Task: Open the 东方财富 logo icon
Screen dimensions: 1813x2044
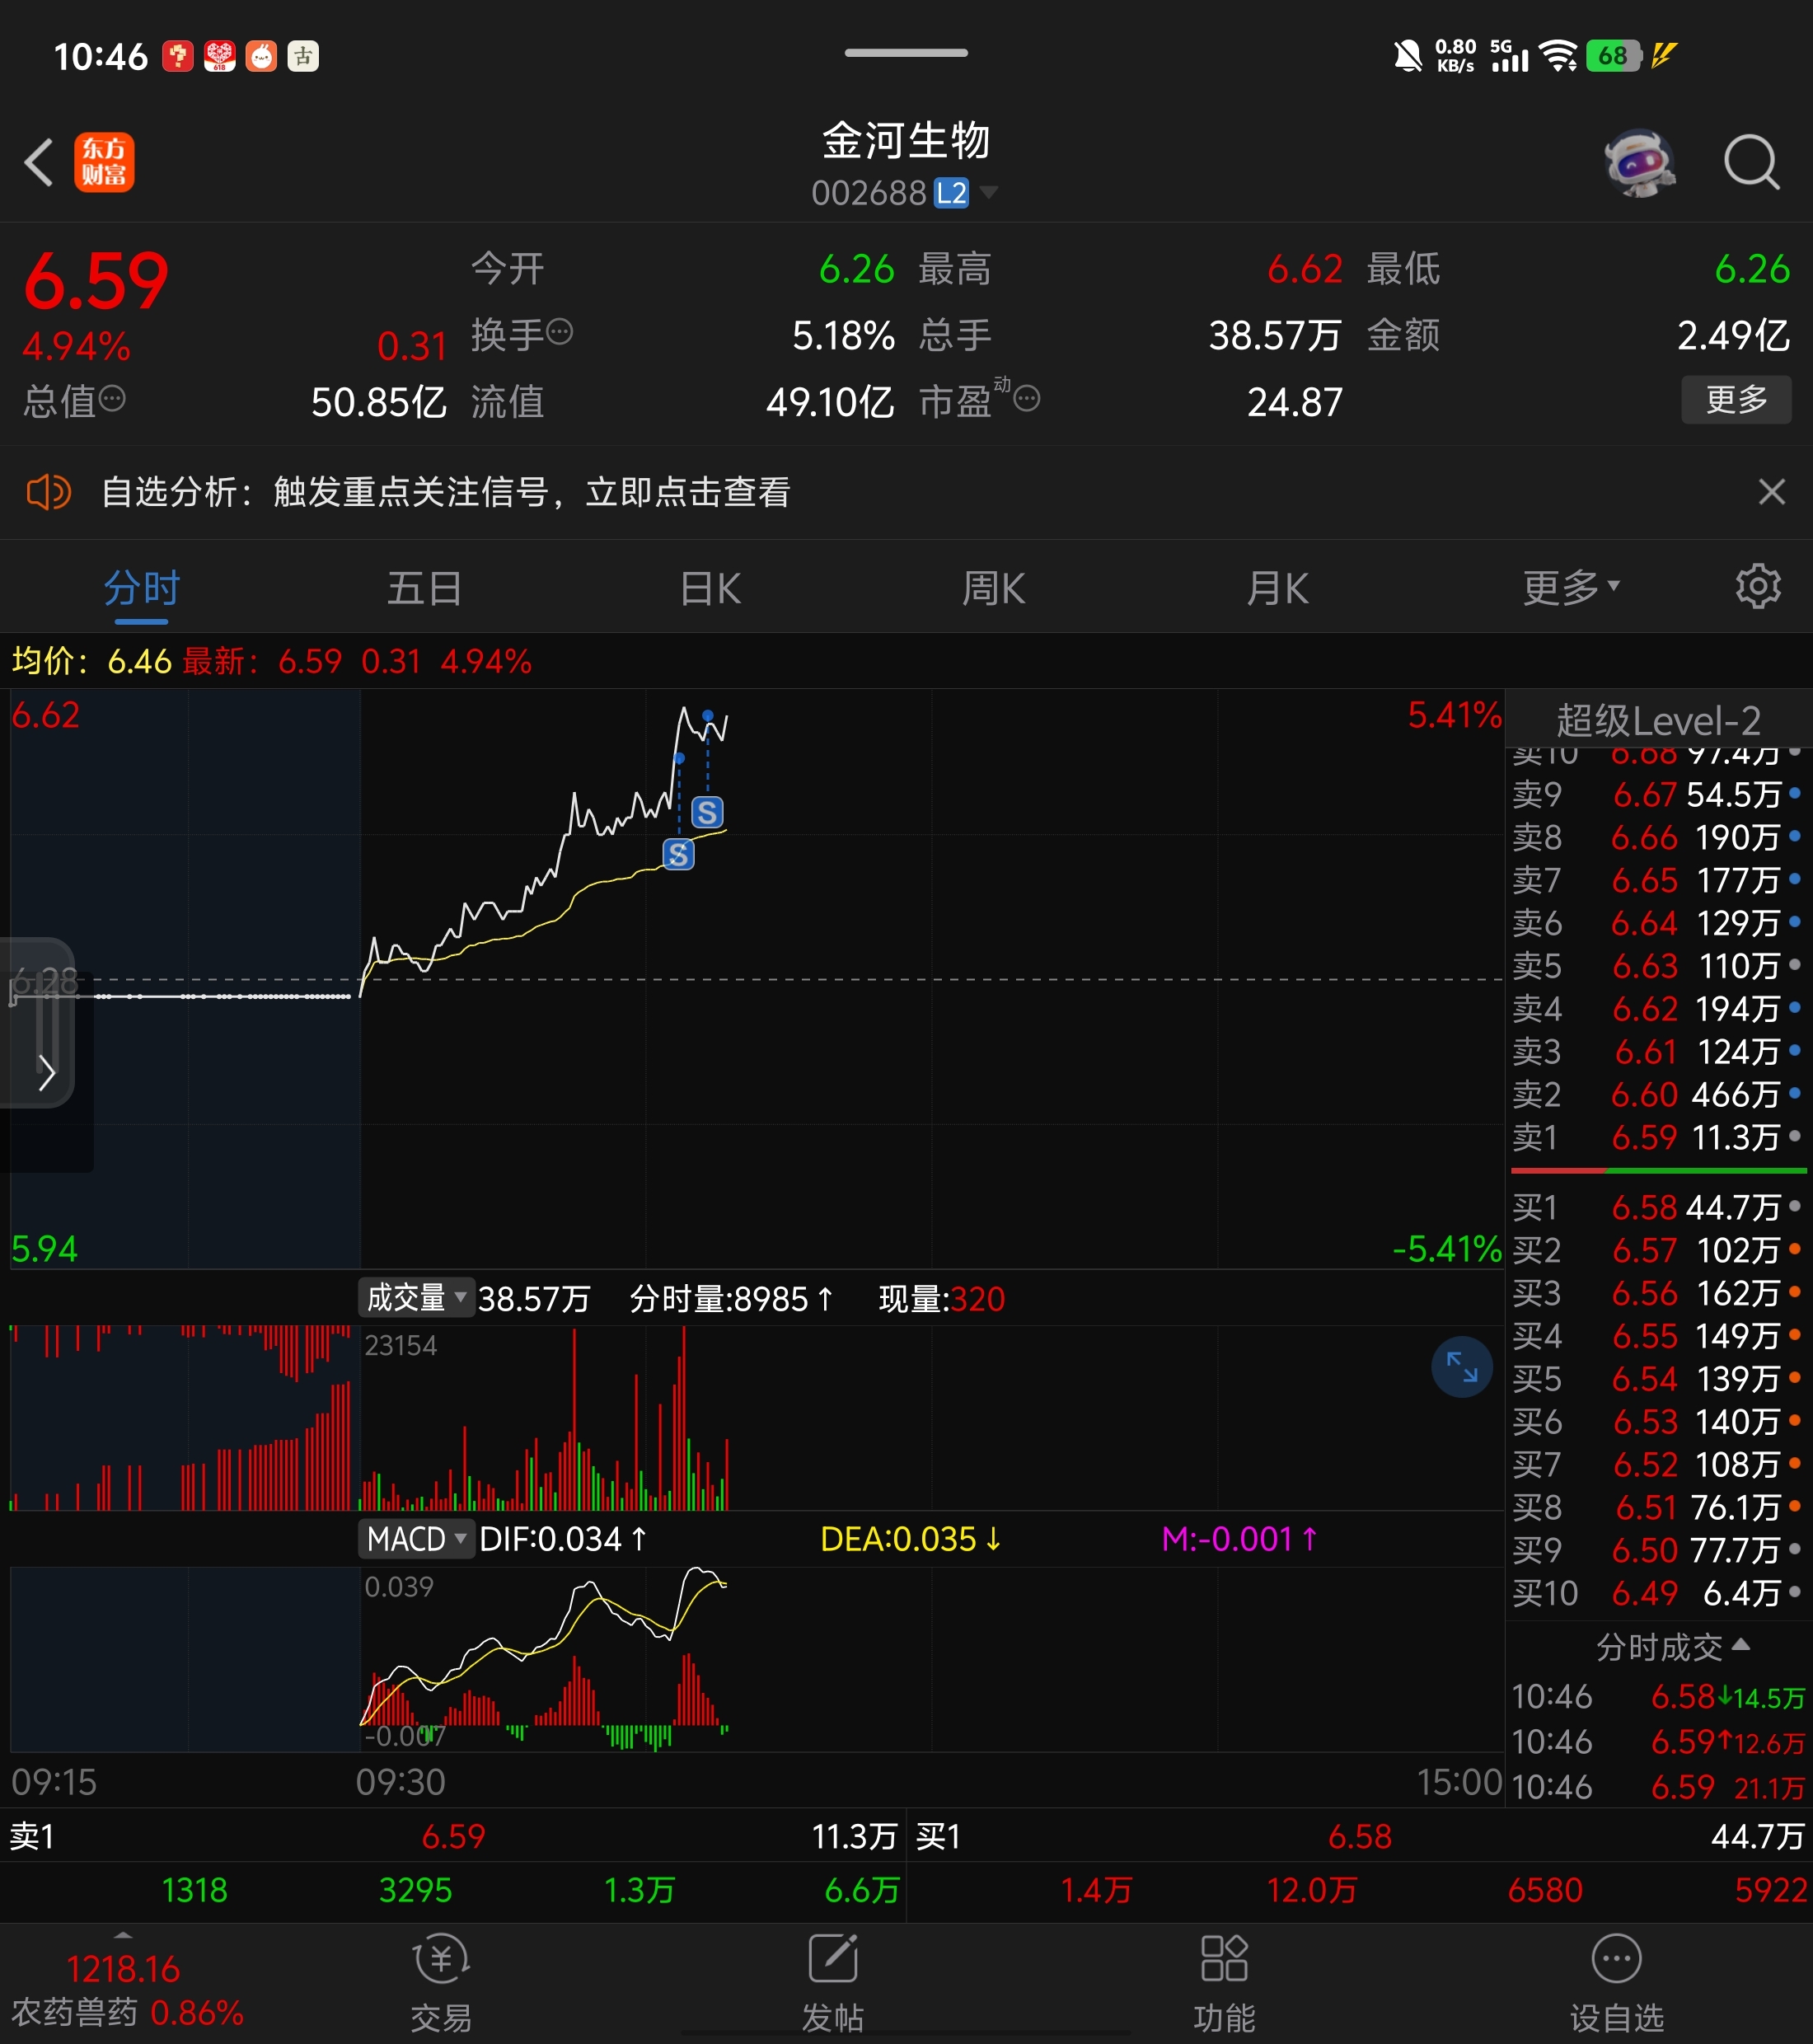Action: 104,162
